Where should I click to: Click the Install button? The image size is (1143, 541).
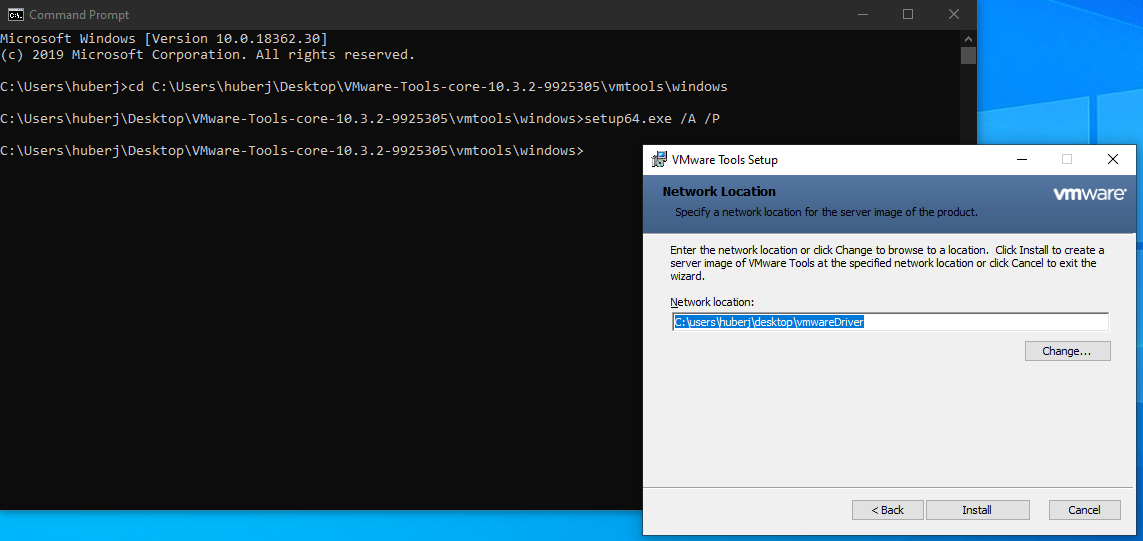tap(977, 510)
